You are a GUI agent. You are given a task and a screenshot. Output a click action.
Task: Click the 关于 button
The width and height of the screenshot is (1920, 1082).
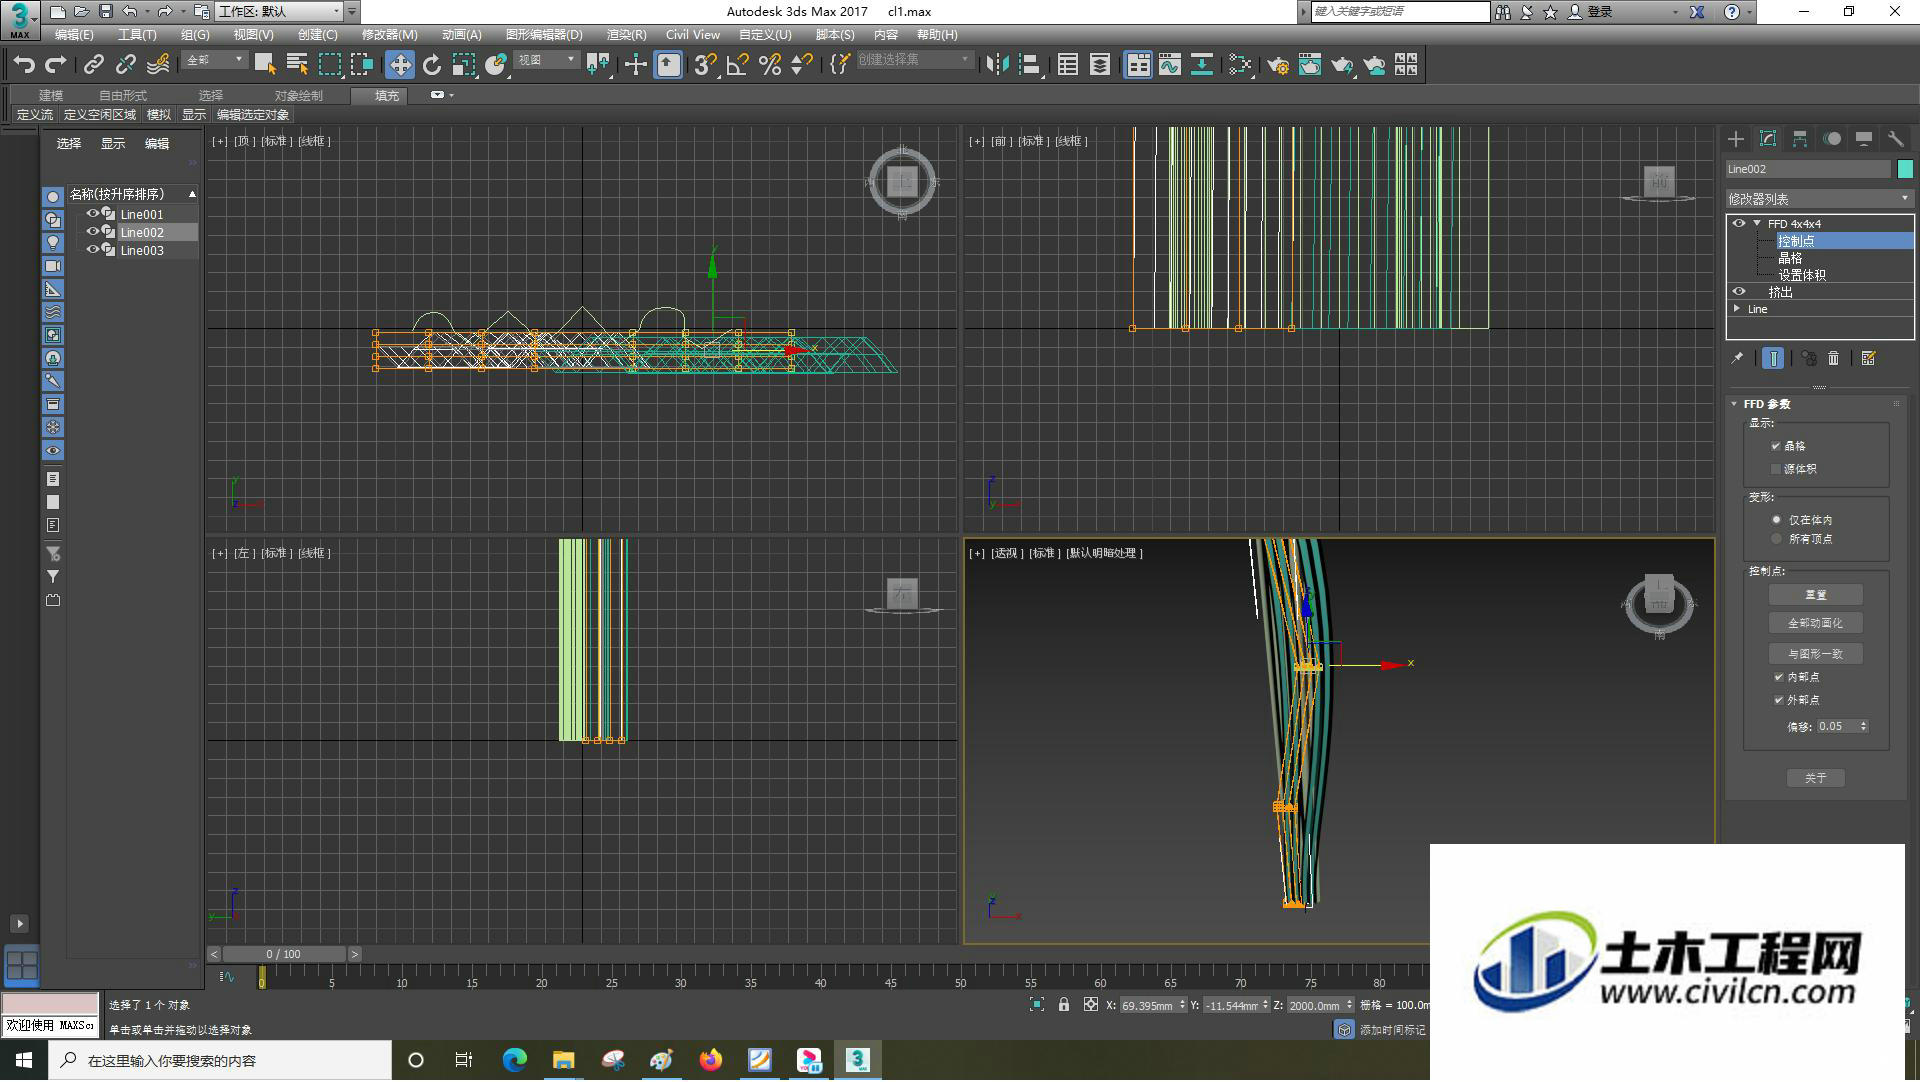tap(1815, 778)
